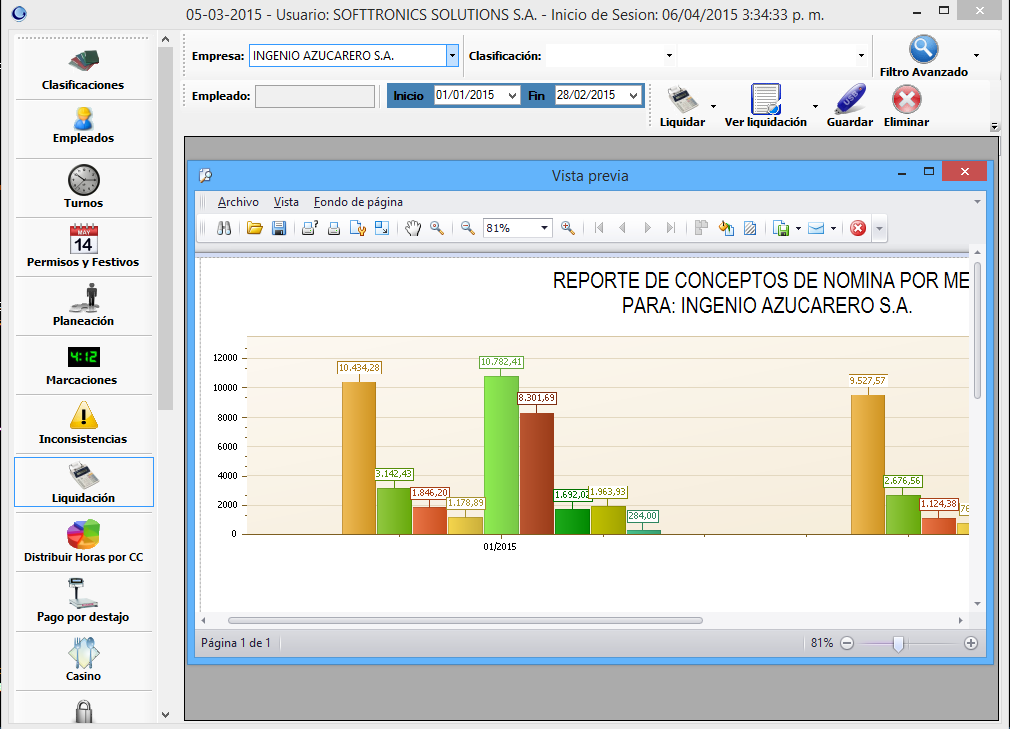1010x729 pixels.
Task: Open Liquidación module in sidebar
Action: pyautogui.click(x=83, y=482)
